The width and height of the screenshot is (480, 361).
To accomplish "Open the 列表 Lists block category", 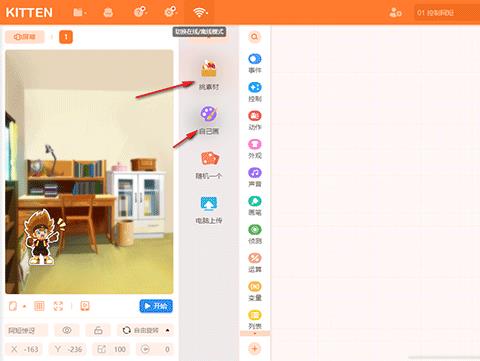I will coord(255,319).
